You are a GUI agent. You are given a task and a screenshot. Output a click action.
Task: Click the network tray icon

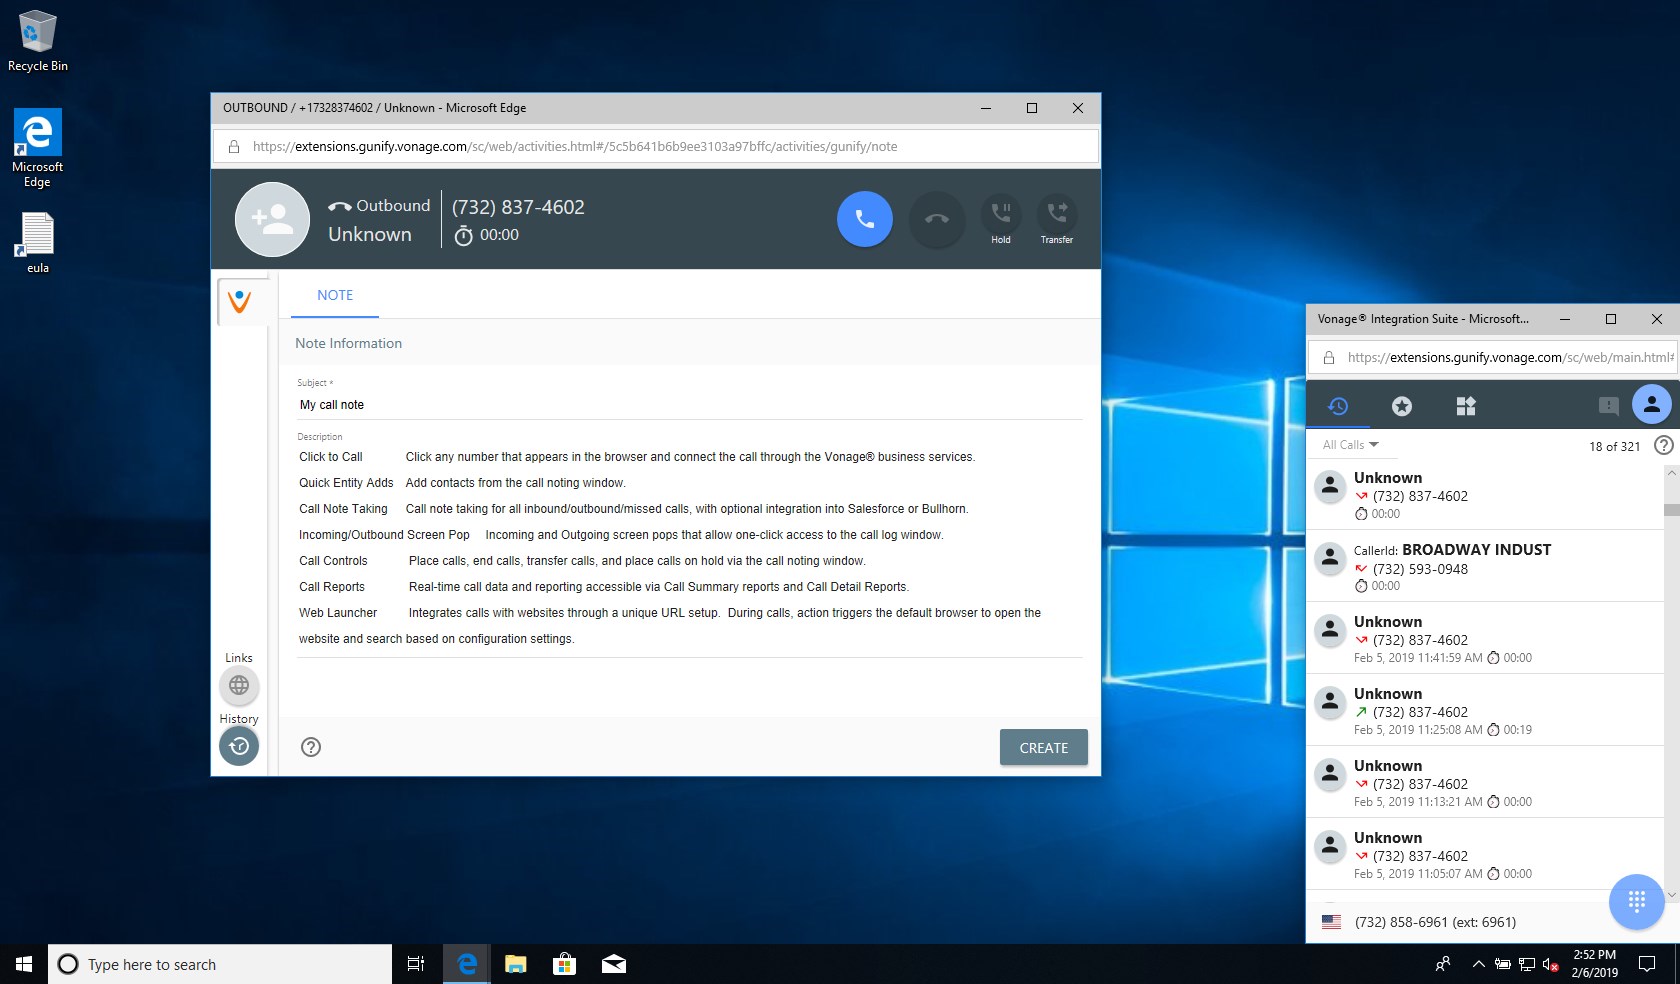(1527, 964)
